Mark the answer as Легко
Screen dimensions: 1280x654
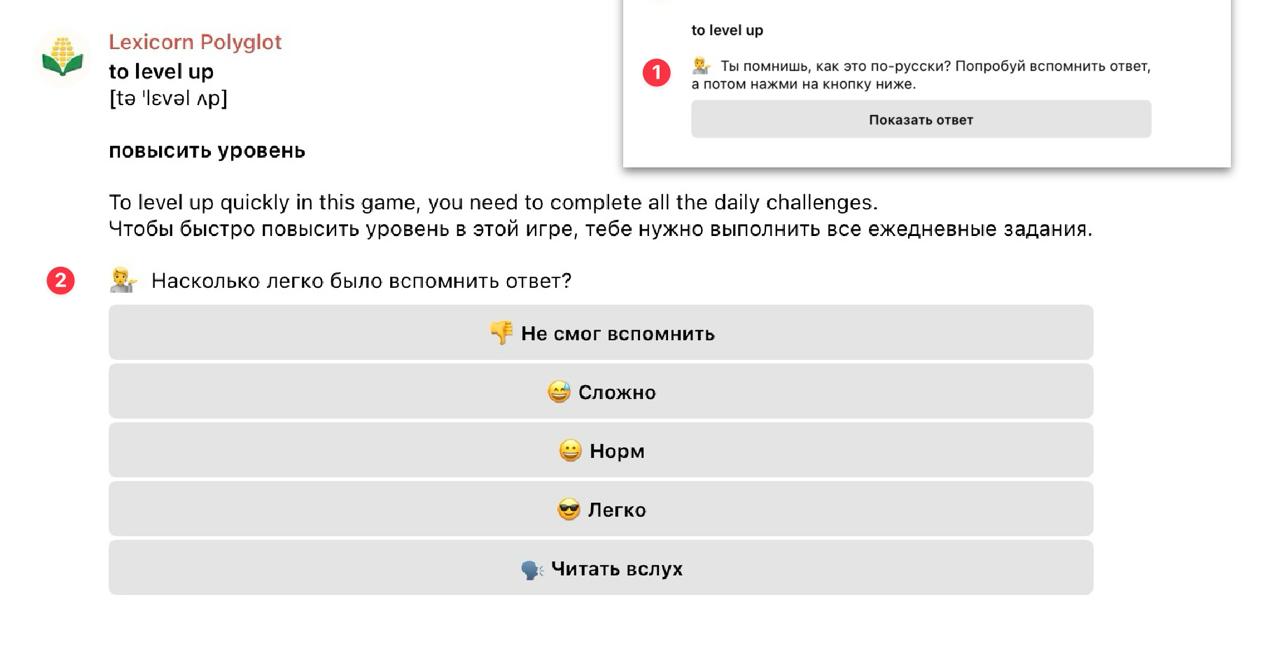pos(601,510)
